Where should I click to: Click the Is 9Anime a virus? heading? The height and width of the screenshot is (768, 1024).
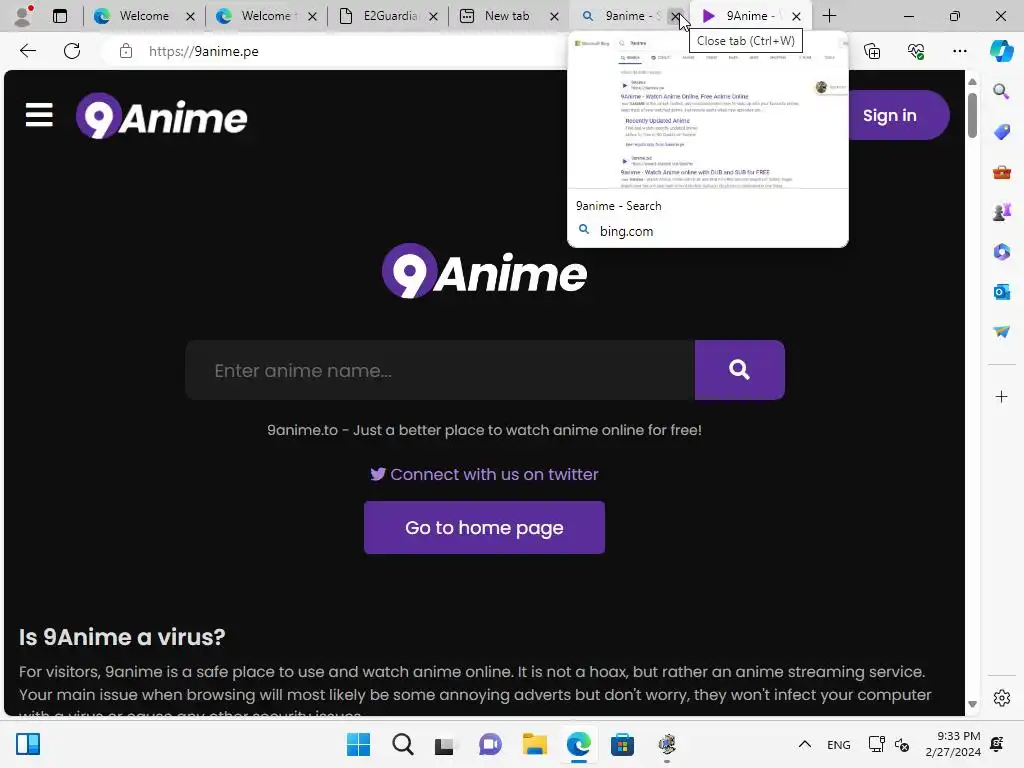(x=122, y=637)
